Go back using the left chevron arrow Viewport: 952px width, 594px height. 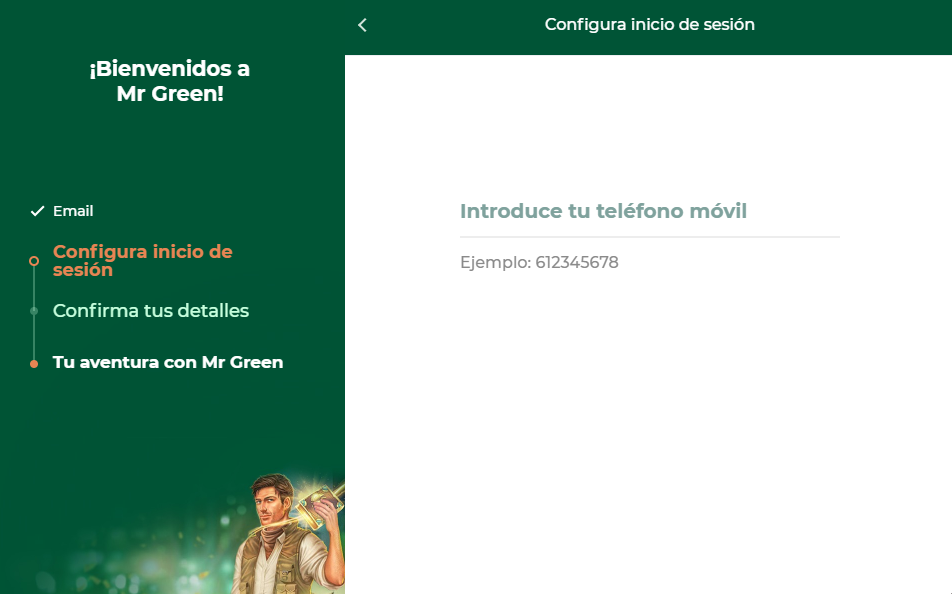pos(362,25)
